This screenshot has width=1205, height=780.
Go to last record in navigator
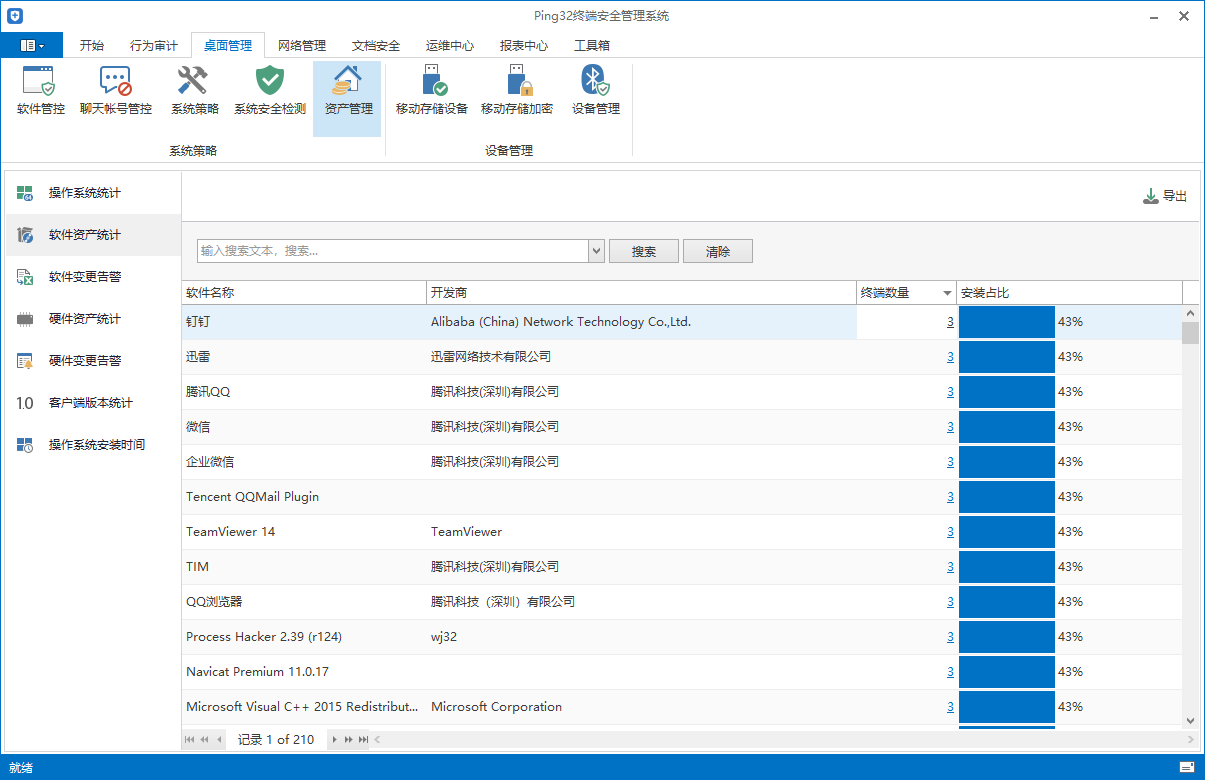click(x=364, y=740)
